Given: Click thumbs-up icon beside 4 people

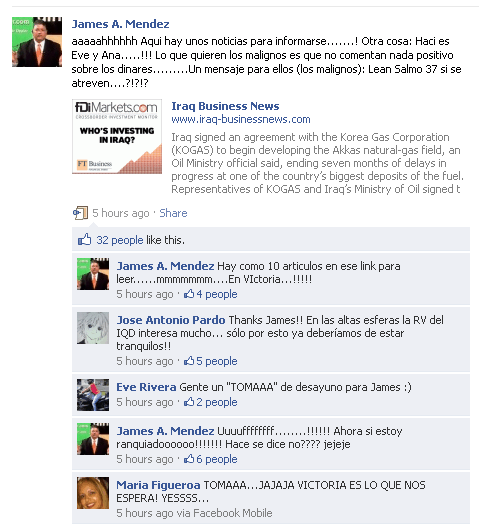Looking at the screenshot, I should tap(189, 294).
